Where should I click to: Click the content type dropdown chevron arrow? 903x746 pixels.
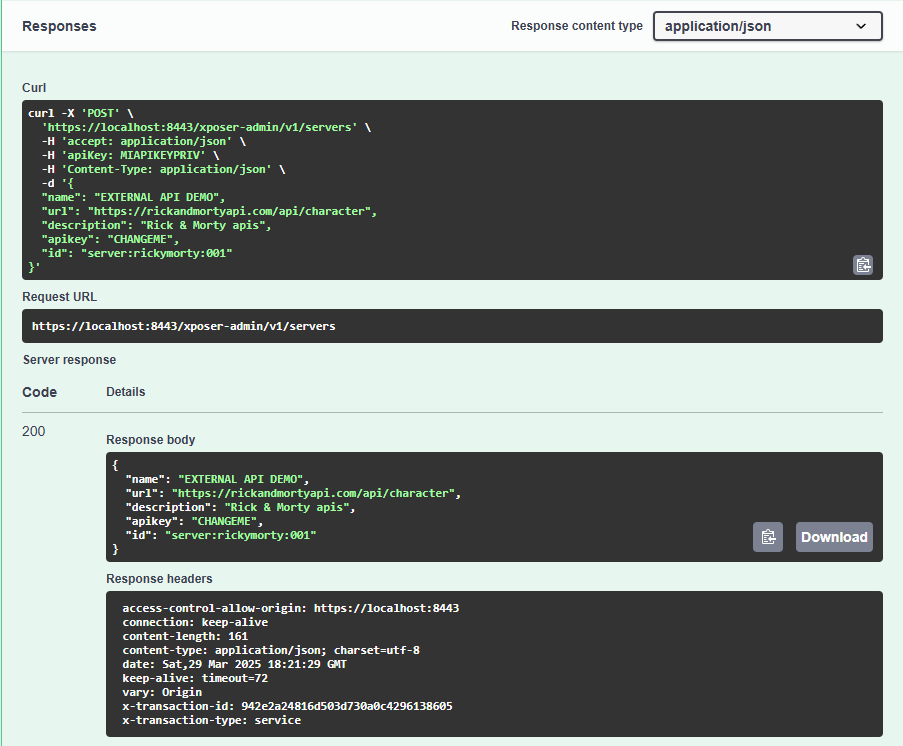pyautogui.click(x=862, y=26)
